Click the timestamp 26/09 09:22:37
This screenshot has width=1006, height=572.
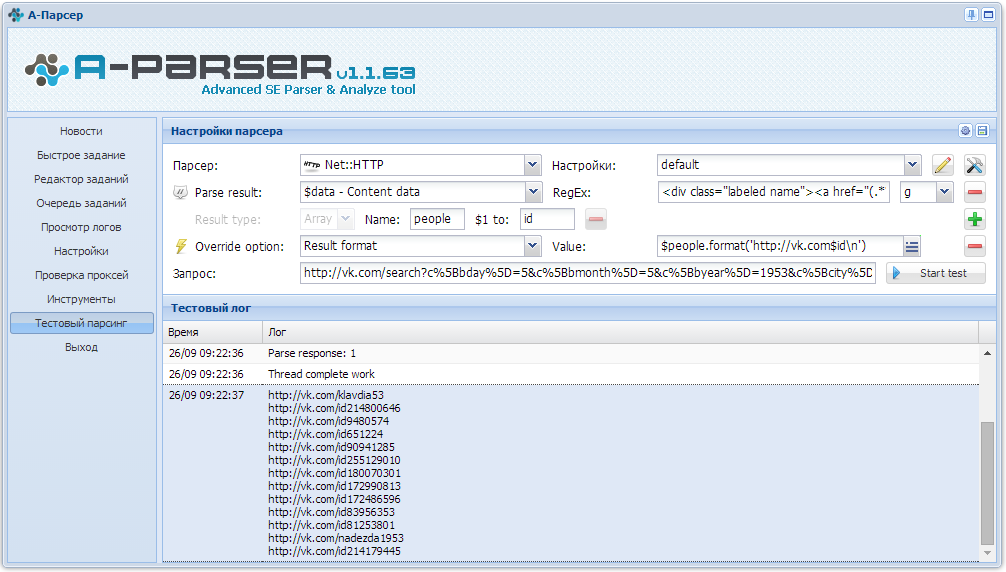click(x=207, y=395)
